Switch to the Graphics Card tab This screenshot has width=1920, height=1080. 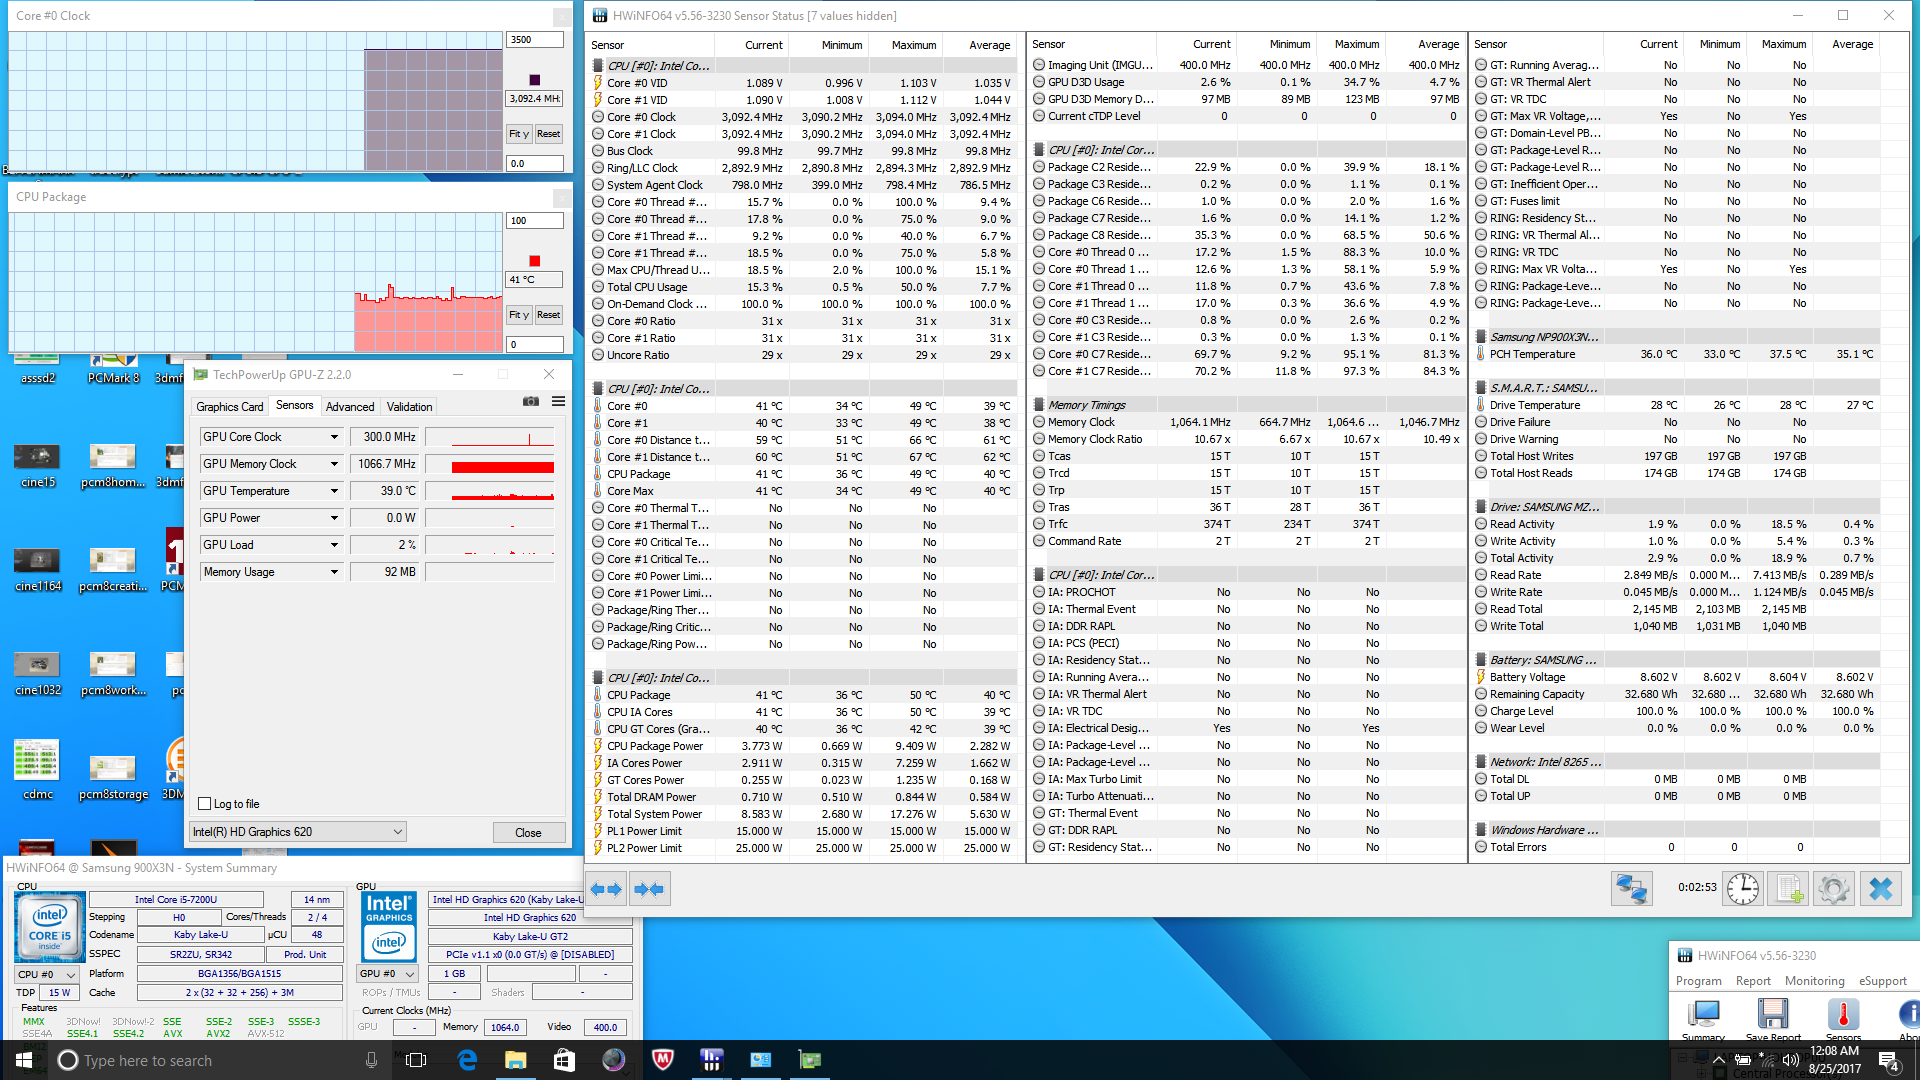click(x=230, y=407)
